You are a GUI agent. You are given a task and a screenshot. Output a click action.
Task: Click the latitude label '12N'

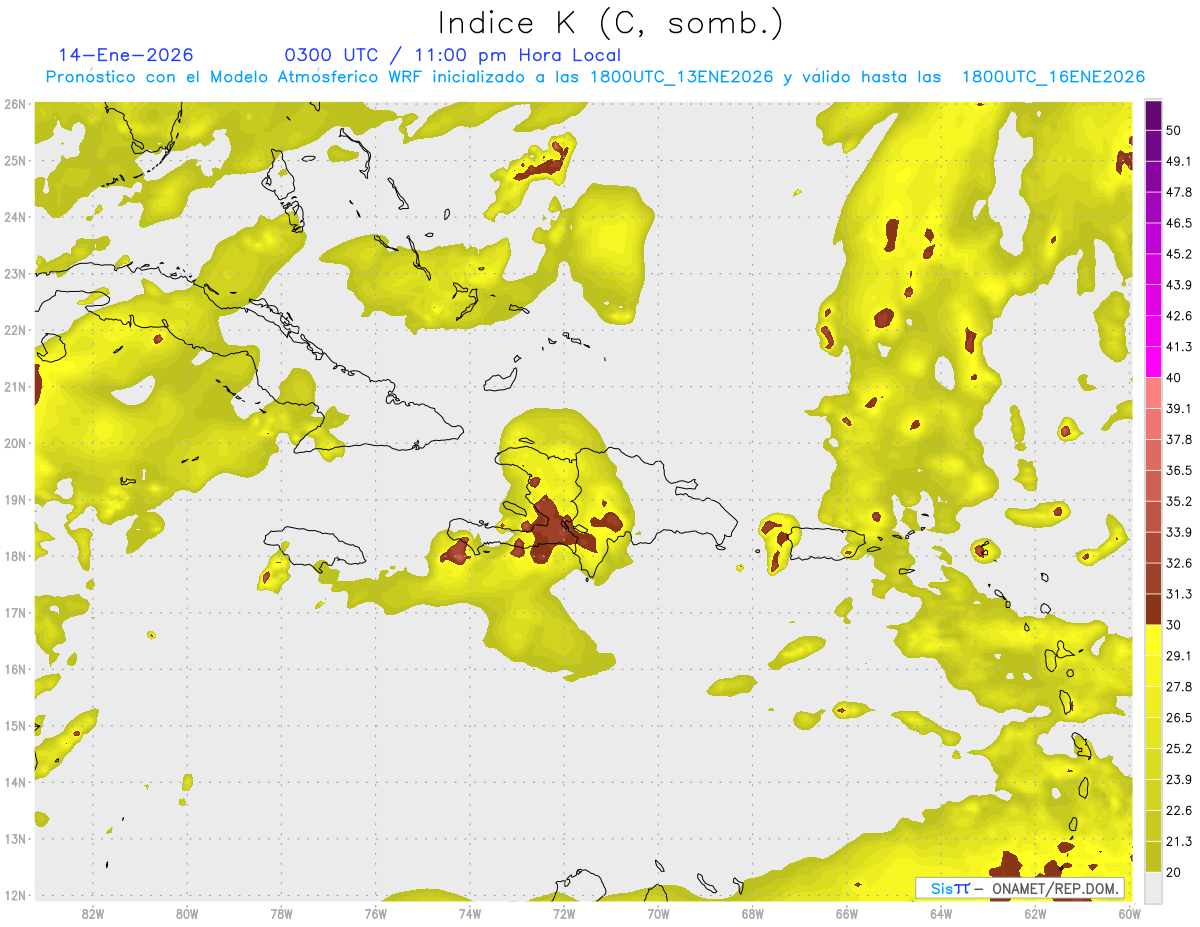coord(15,895)
